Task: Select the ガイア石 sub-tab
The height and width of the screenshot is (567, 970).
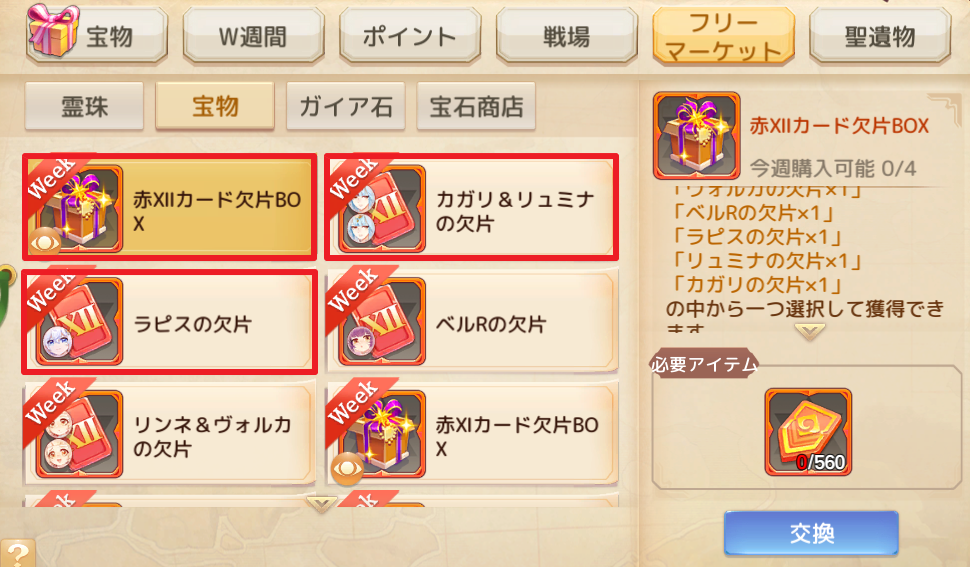Action: click(x=345, y=106)
